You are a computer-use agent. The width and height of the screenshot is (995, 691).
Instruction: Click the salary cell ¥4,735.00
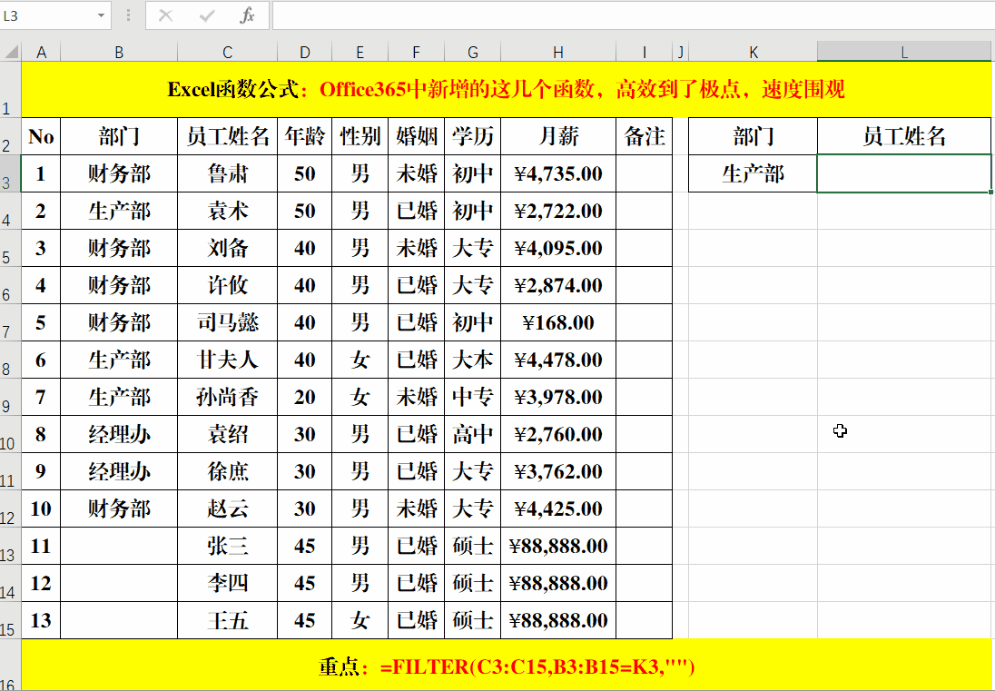[x=558, y=174]
